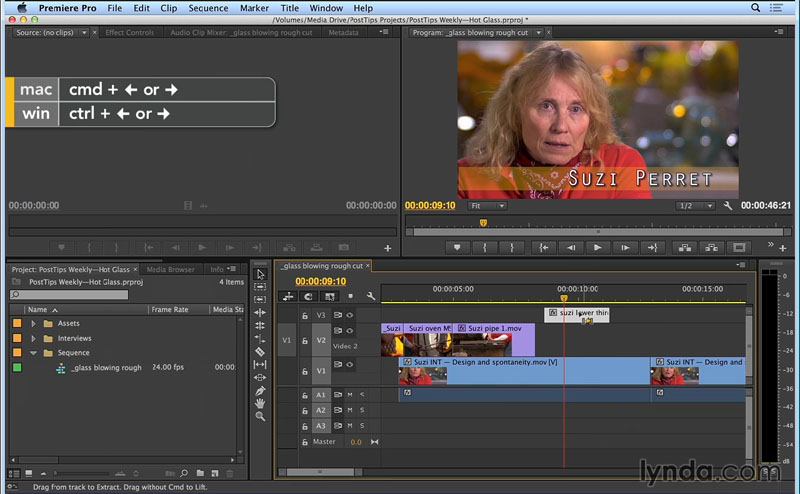The image size is (800, 494).
Task: Mute audio track A1
Action: click(350, 394)
